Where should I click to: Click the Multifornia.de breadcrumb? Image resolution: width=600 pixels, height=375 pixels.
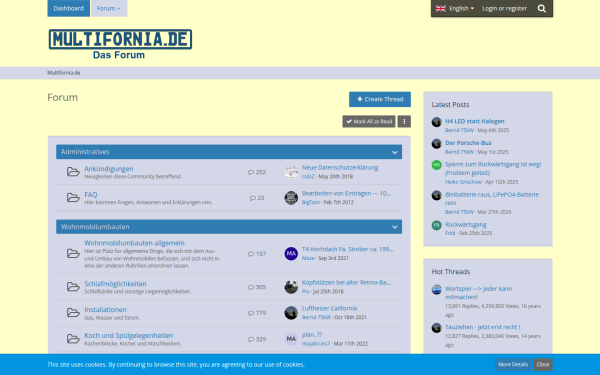click(64, 73)
